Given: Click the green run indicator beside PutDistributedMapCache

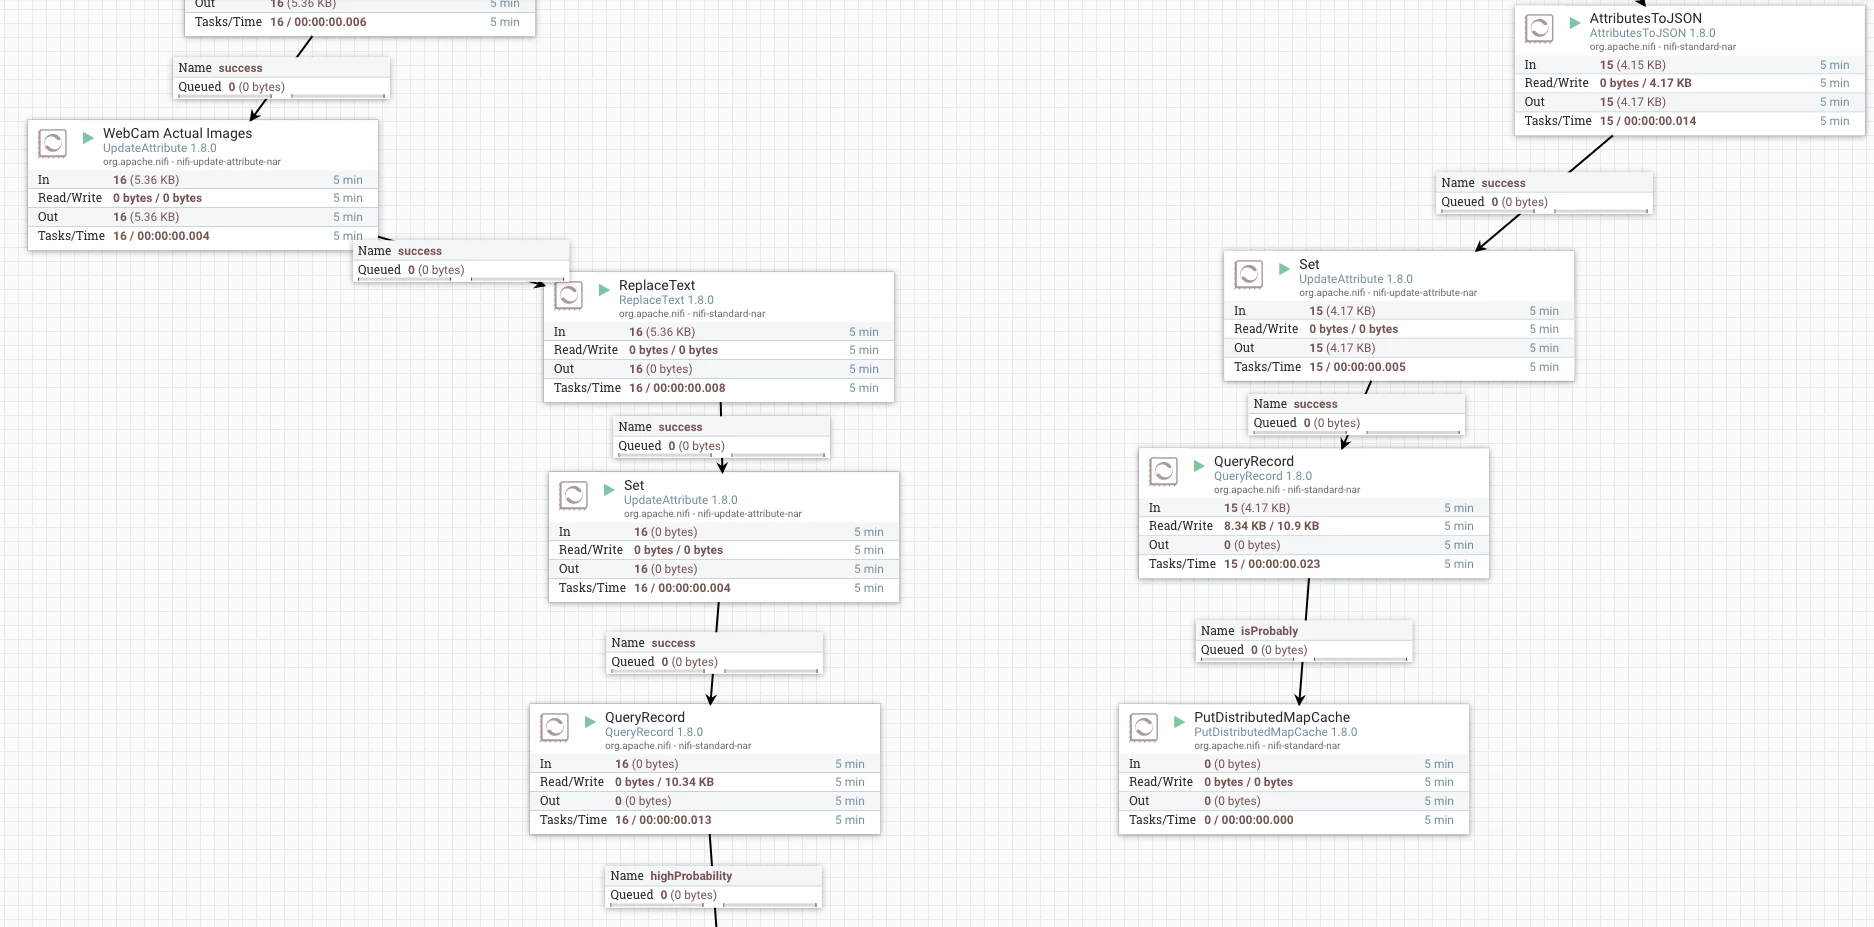Looking at the screenshot, I should click(x=1179, y=721).
